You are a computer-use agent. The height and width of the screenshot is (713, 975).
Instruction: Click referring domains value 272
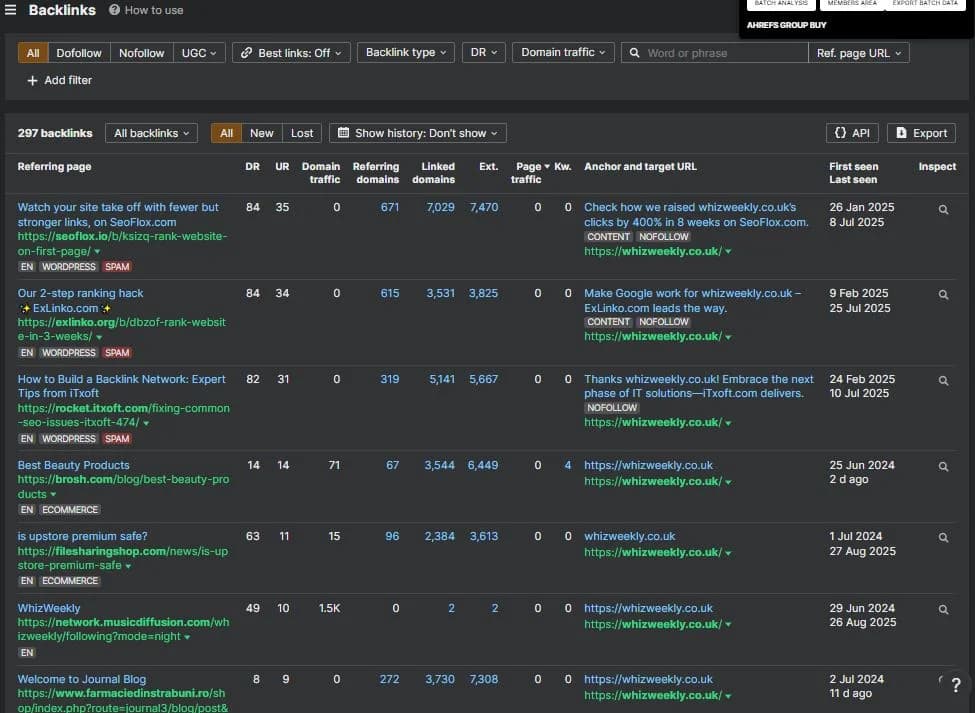[390, 679]
